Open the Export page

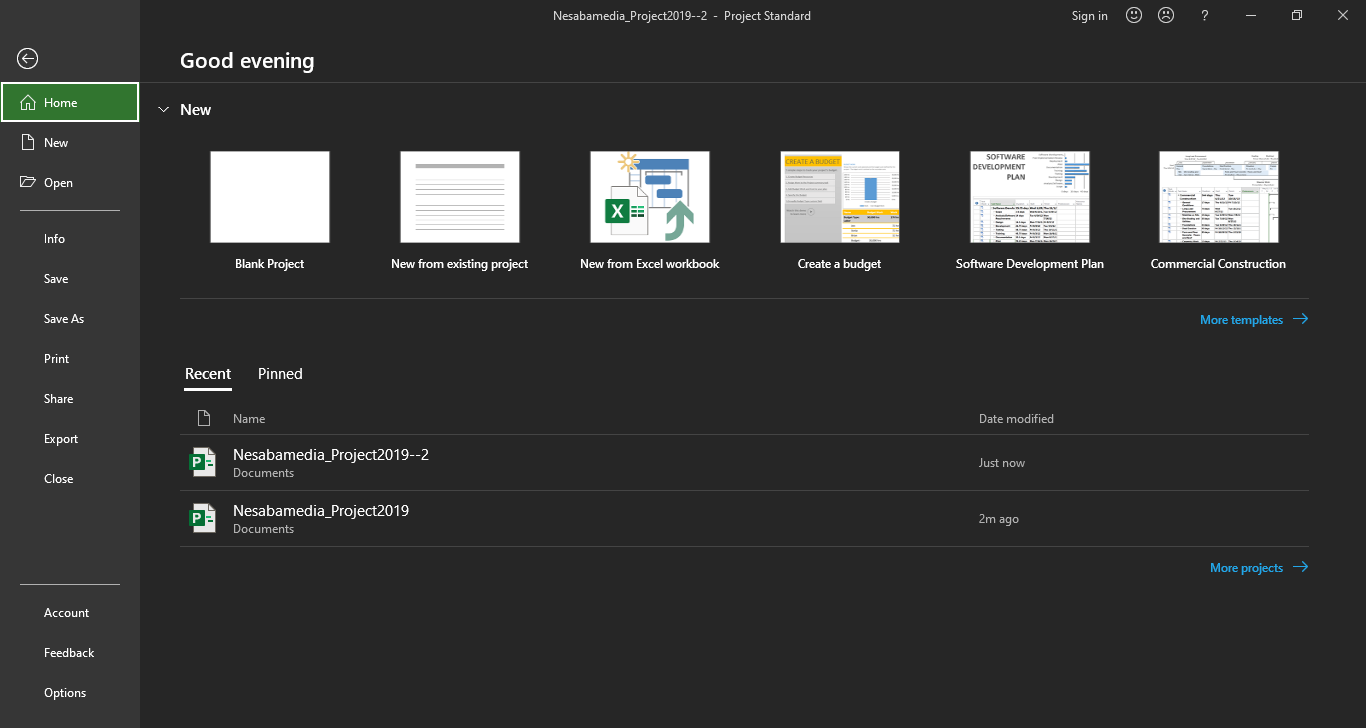click(x=61, y=439)
